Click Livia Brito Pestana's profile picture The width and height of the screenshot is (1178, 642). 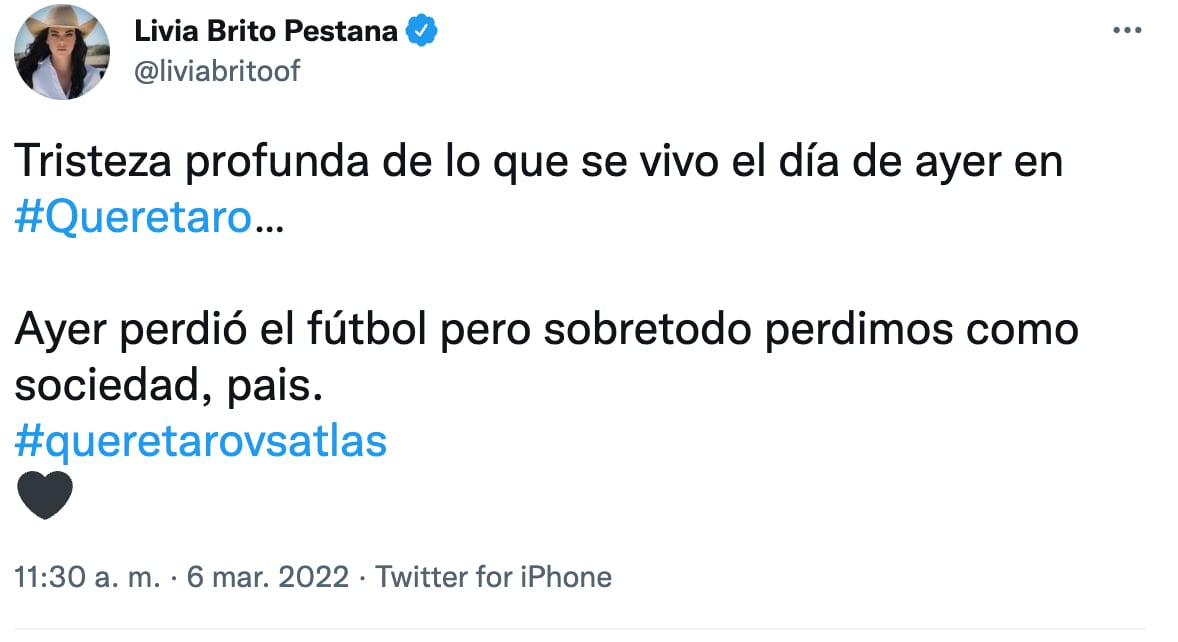point(61,52)
